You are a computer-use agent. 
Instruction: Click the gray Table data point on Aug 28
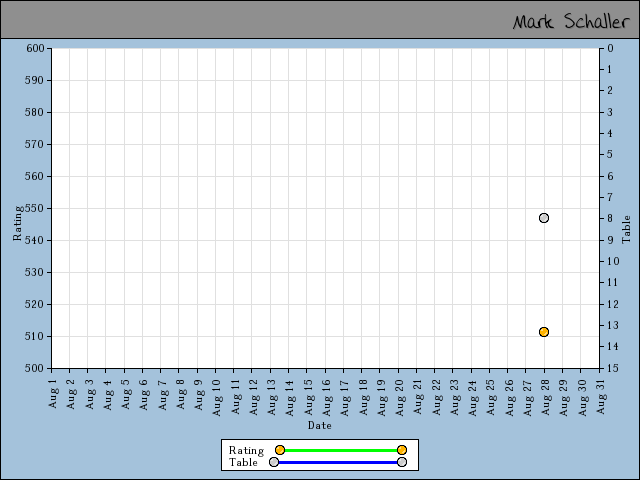point(544,218)
